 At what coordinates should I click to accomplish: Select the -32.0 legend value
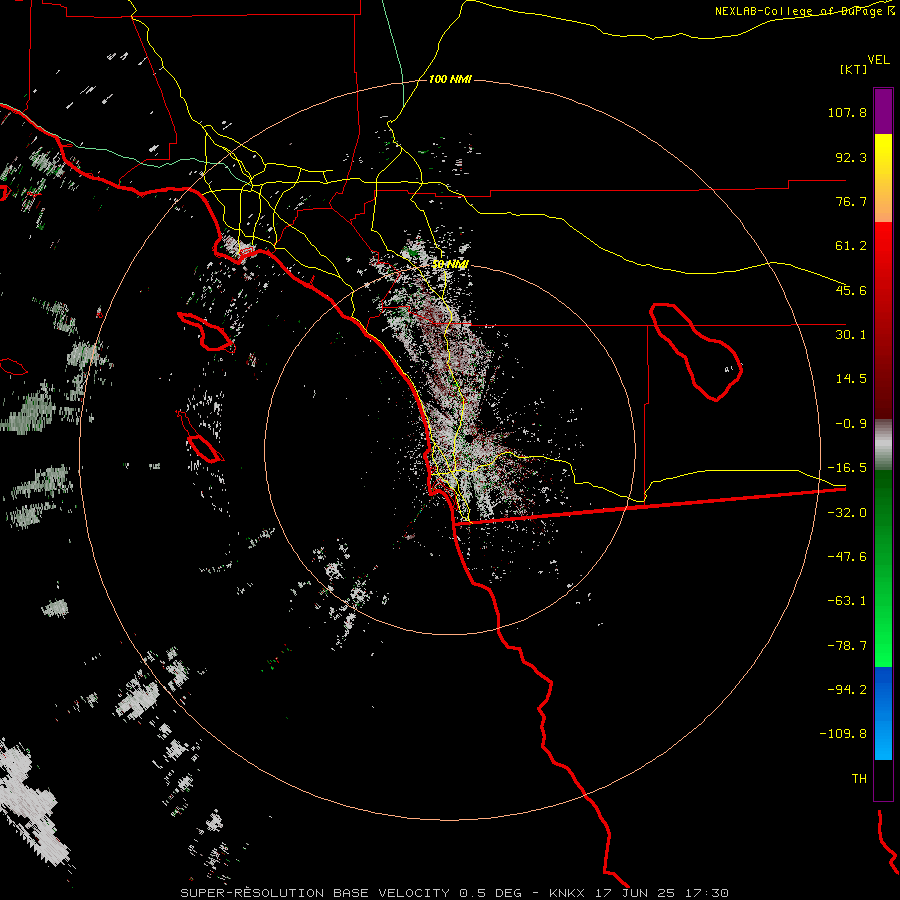click(x=847, y=513)
